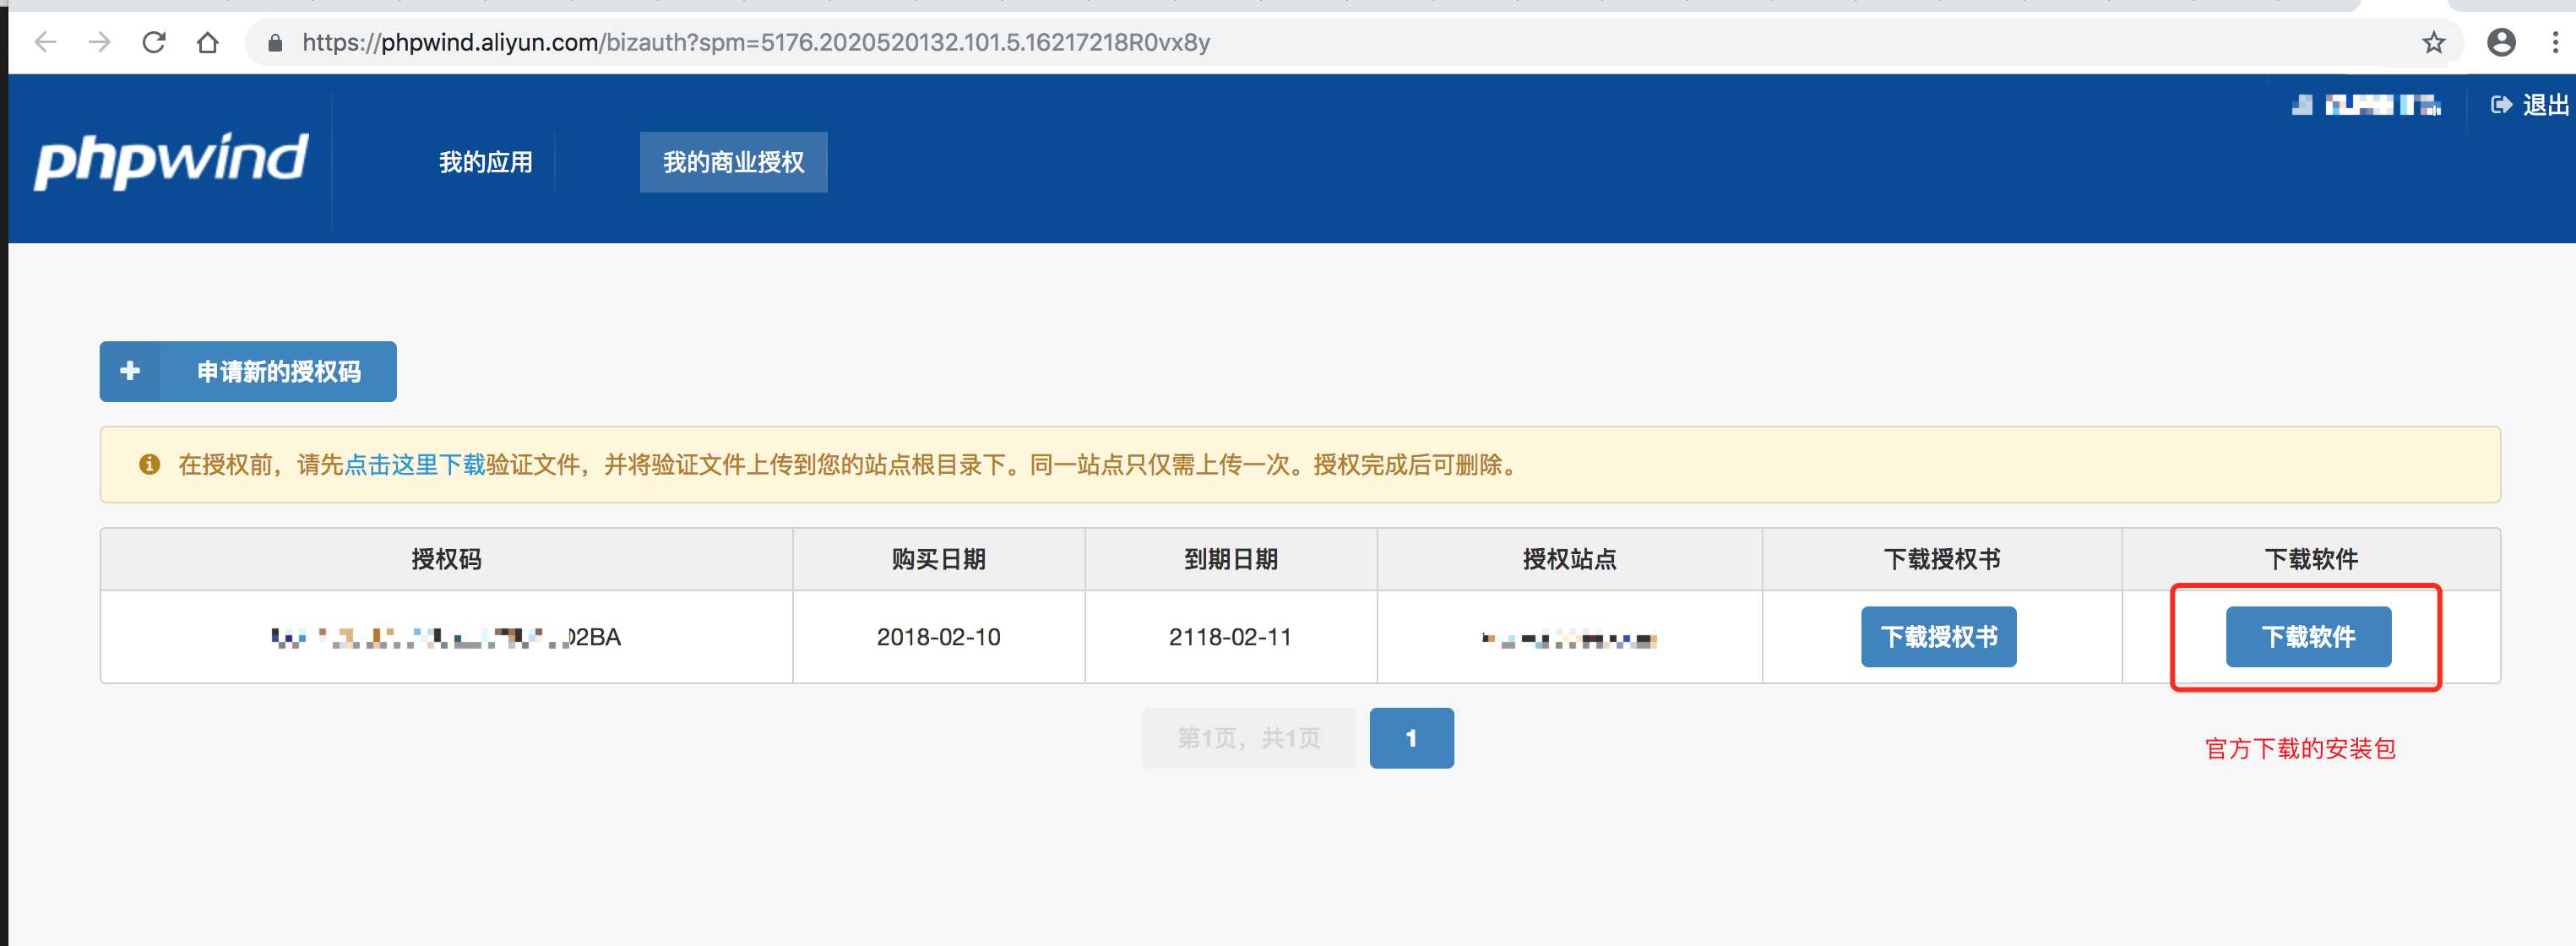
Task: View site security via lock icon
Action: coord(276,42)
